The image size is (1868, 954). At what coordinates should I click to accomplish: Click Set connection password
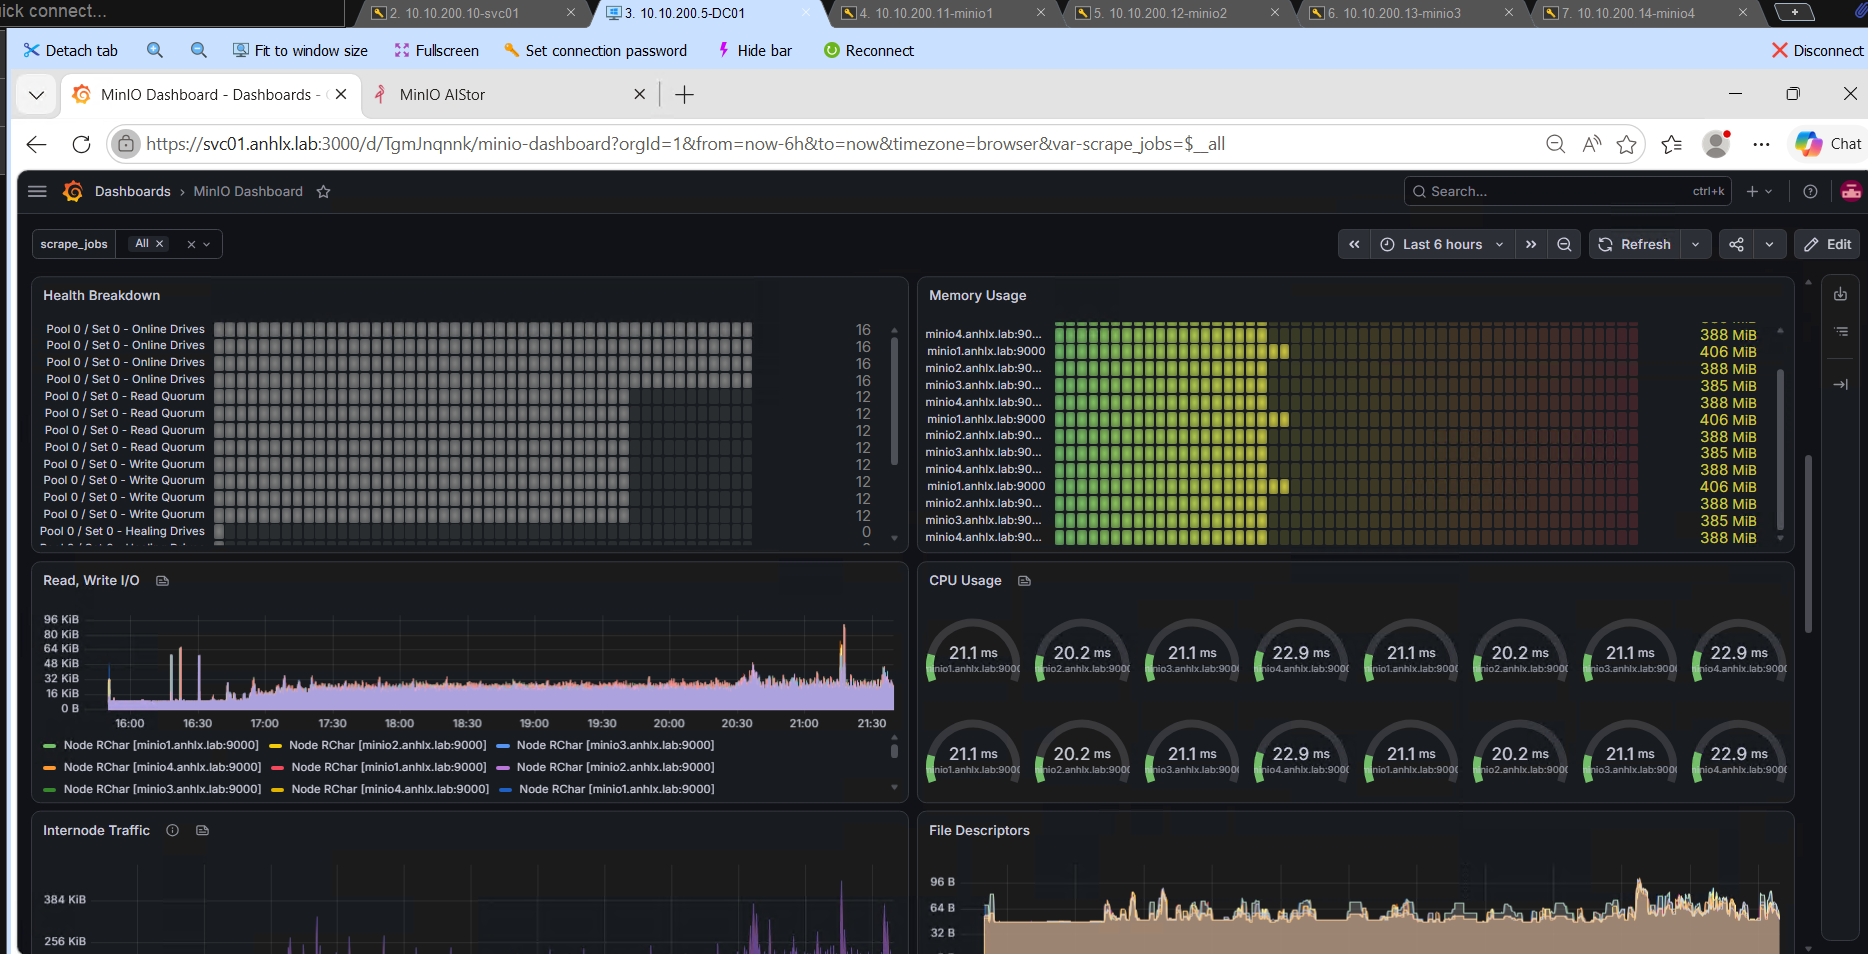point(595,50)
